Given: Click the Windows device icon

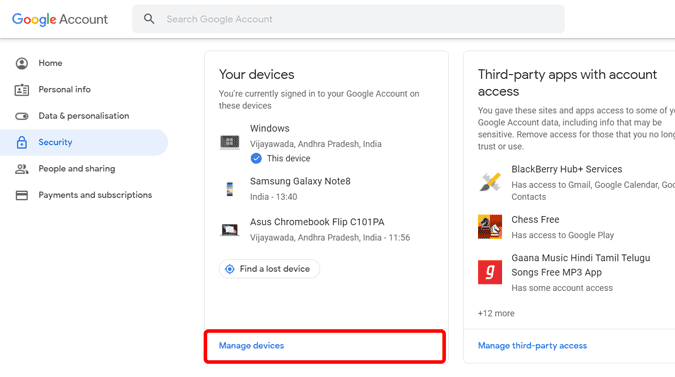Looking at the screenshot, I should 229,142.
